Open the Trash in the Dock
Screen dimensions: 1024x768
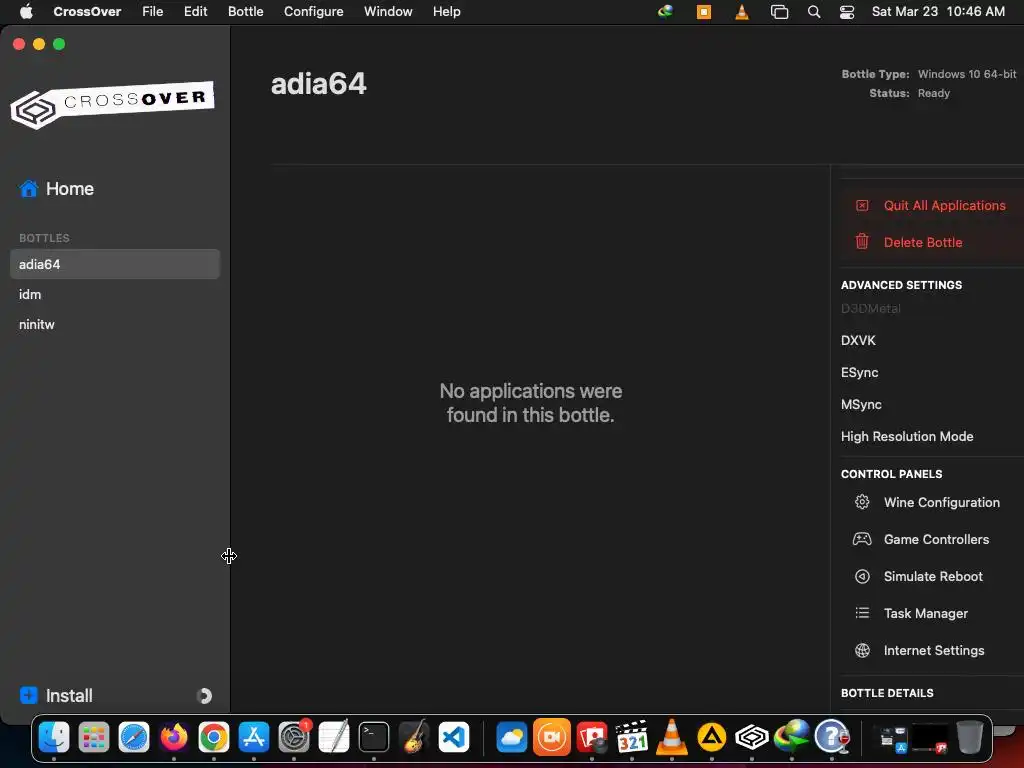(x=970, y=738)
